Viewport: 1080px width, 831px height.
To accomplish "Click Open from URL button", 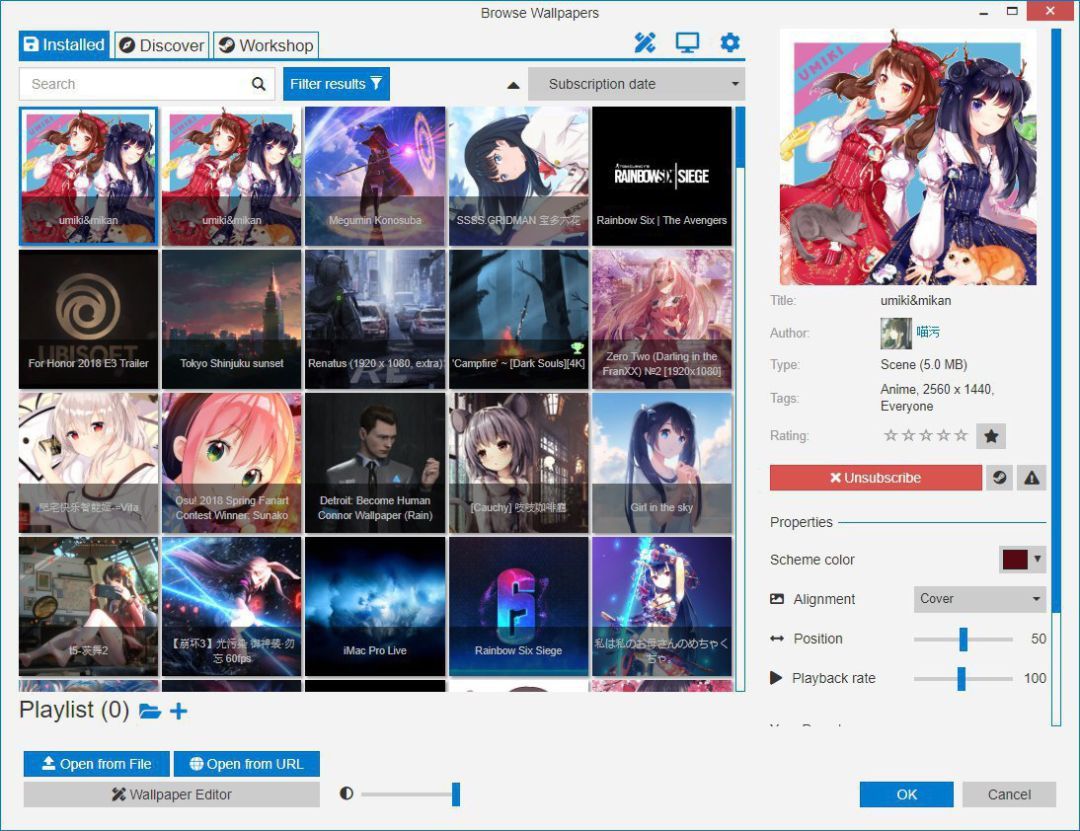I will click(x=247, y=763).
